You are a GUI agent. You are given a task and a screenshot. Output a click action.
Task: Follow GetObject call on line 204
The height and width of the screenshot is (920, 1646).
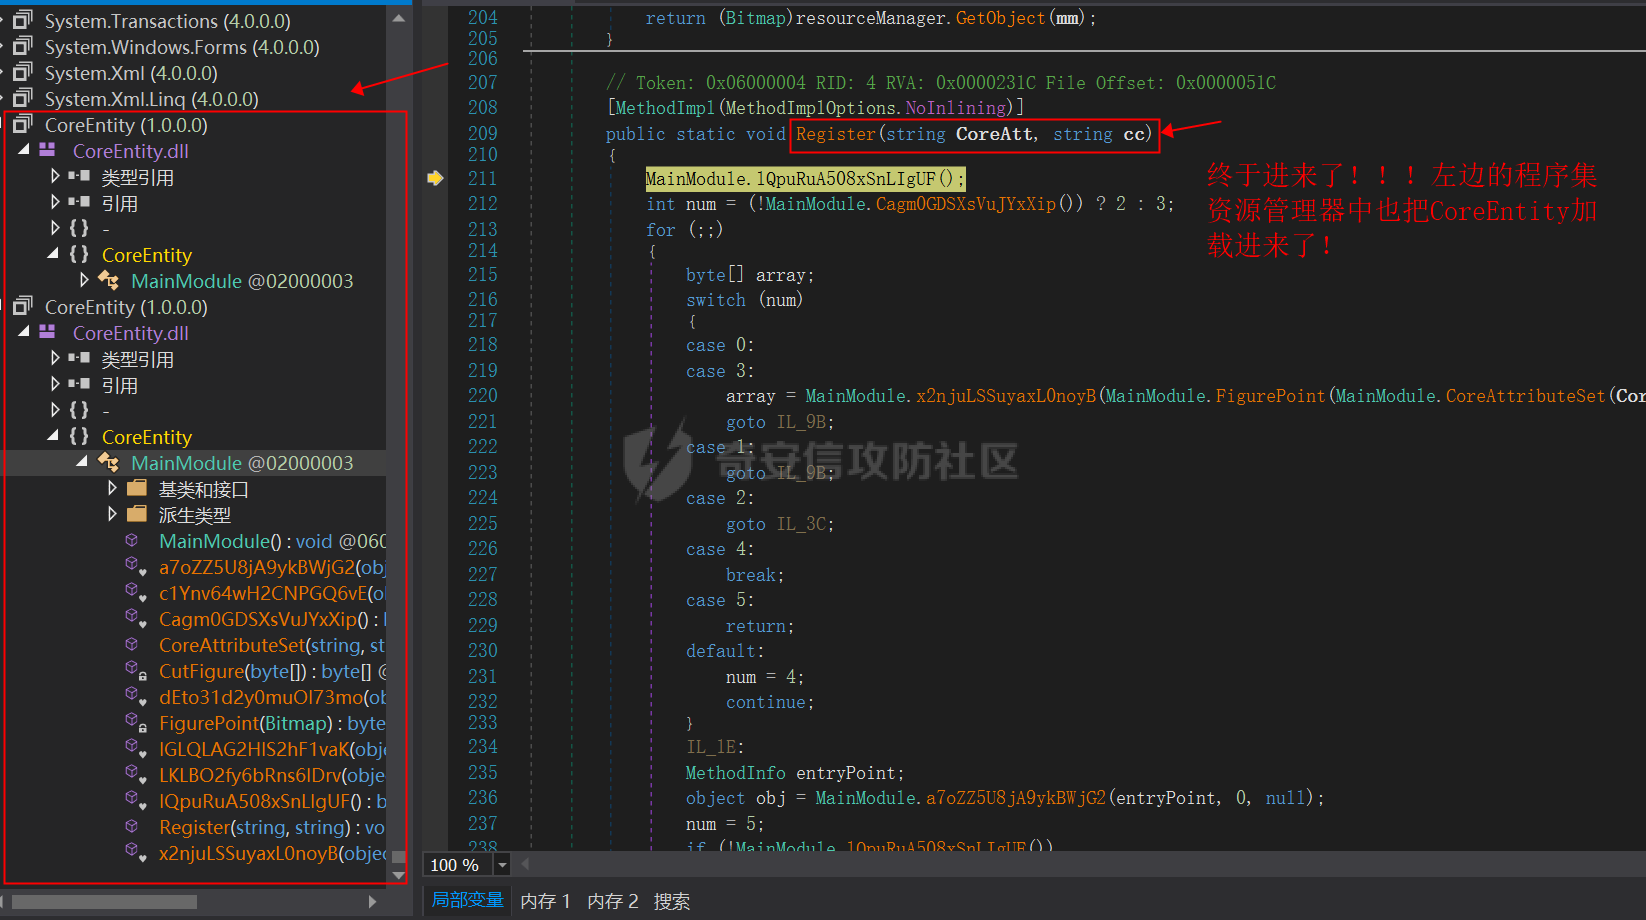tap(1000, 18)
